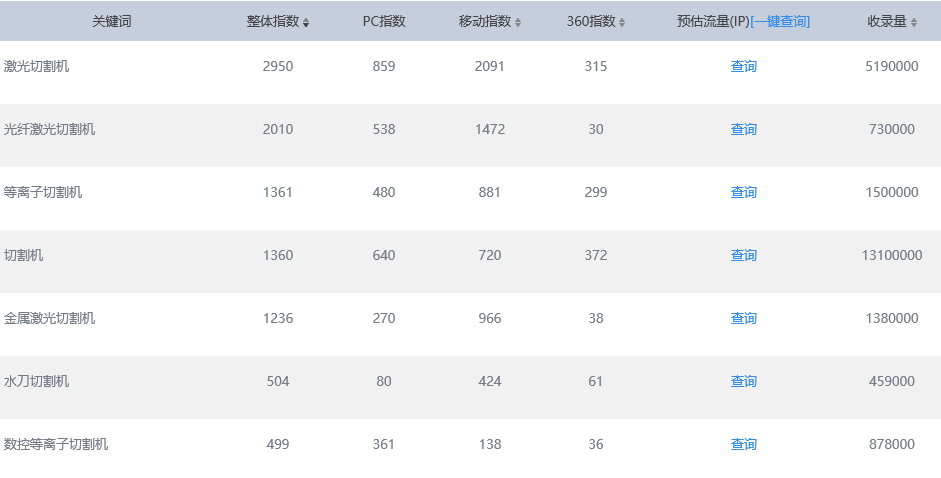941x478 pixels.
Task: Select the 关键词 column header
Action: coord(112,22)
